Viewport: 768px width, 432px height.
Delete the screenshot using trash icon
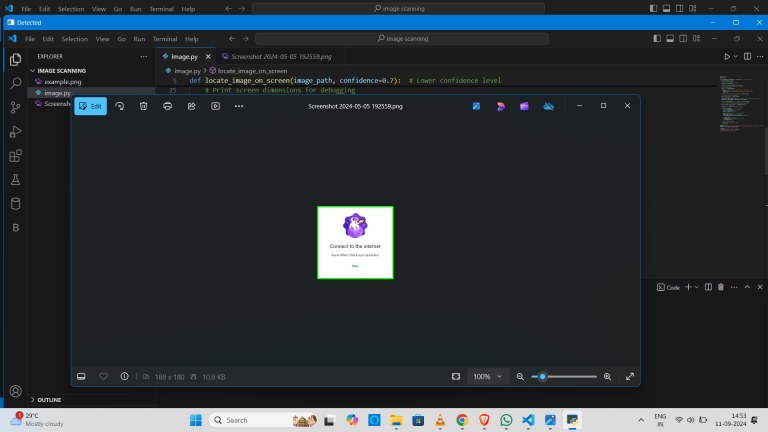144,106
